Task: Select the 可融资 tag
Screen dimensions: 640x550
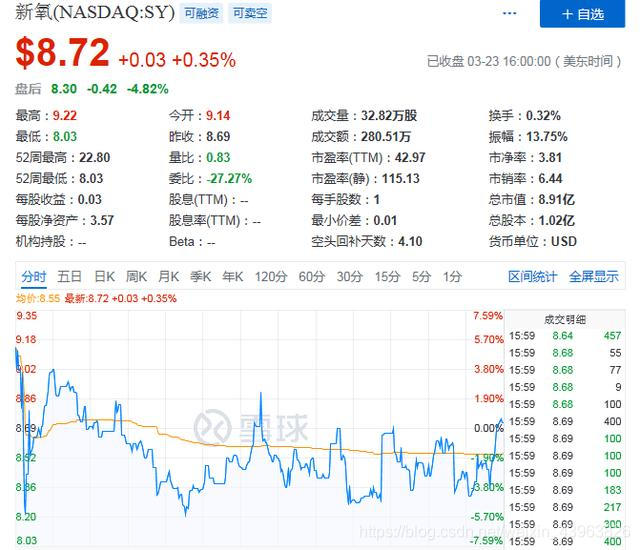Action: point(201,13)
